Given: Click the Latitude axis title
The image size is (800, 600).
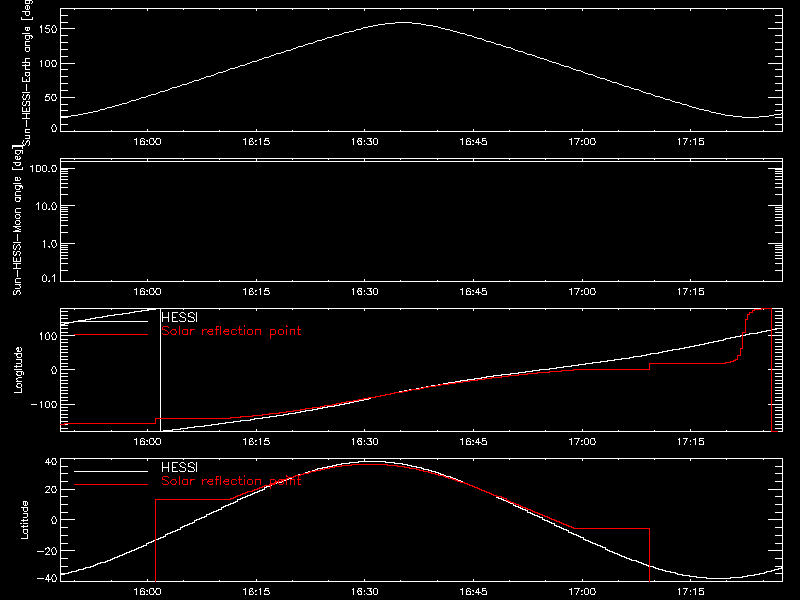Looking at the screenshot, I should pyautogui.click(x=24, y=520).
